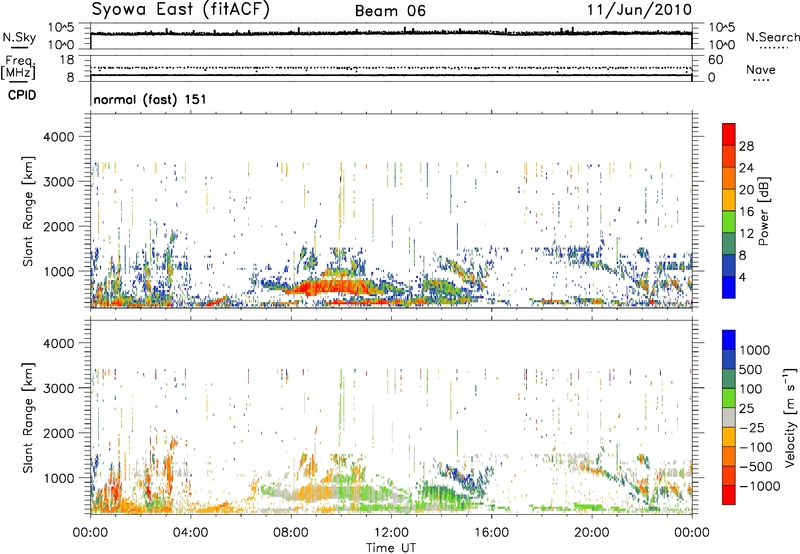Click the '28' label on Power scale
The image size is (800, 554).
[746, 146]
